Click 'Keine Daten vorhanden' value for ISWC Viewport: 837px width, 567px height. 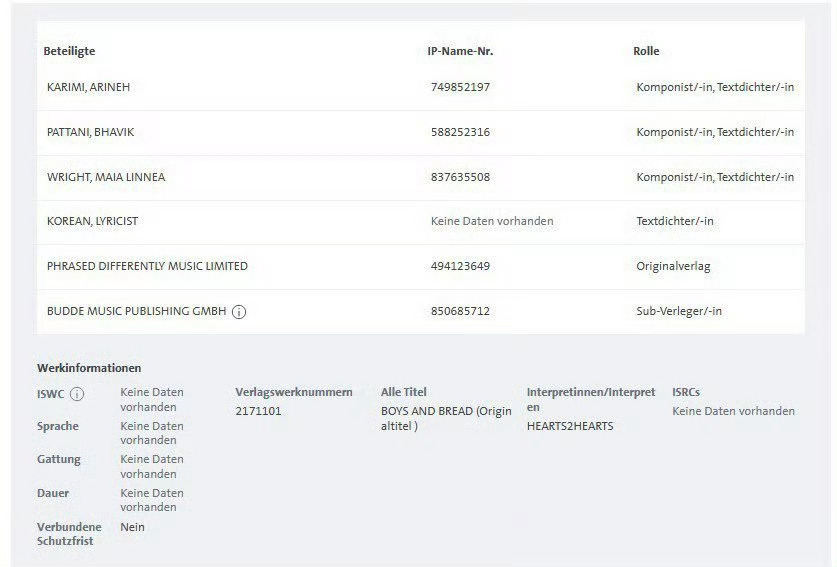(x=152, y=399)
